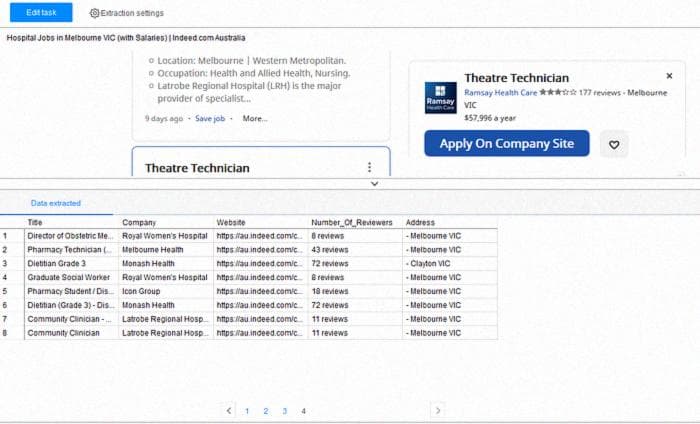Switch to the Data extracted tab
This screenshot has height=424, width=700.
[56, 204]
